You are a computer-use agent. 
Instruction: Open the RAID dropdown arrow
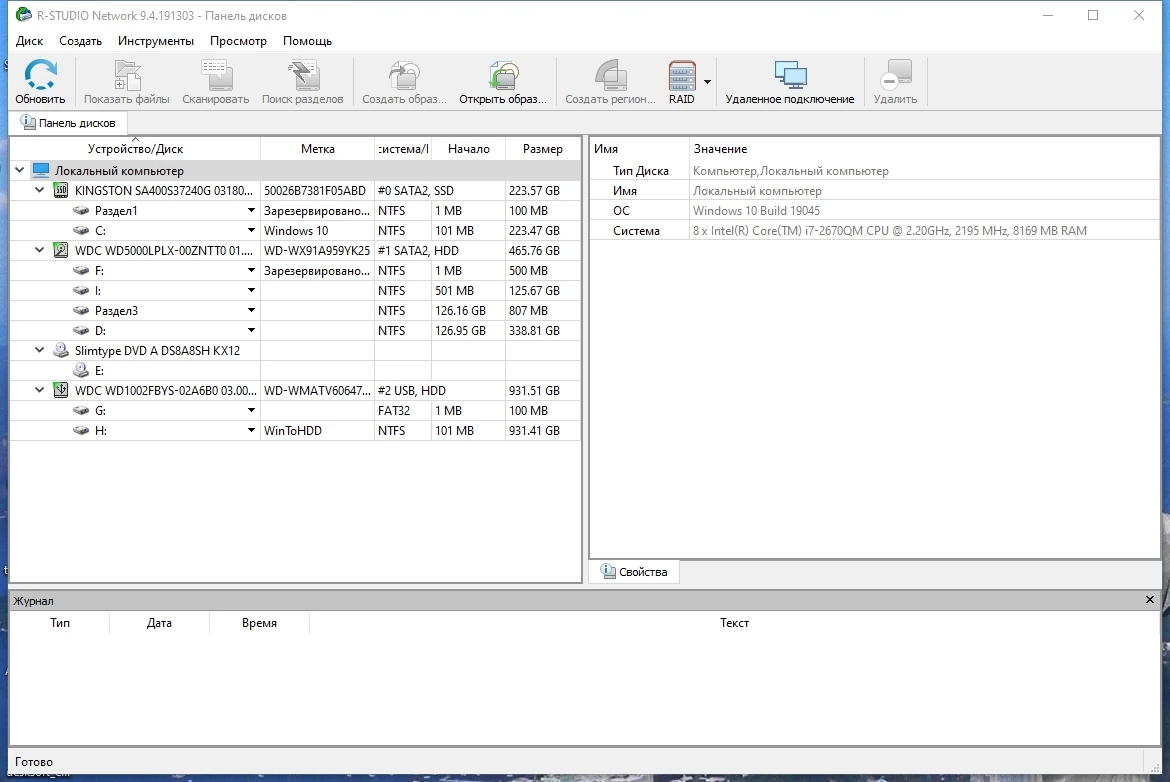coord(707,82)
